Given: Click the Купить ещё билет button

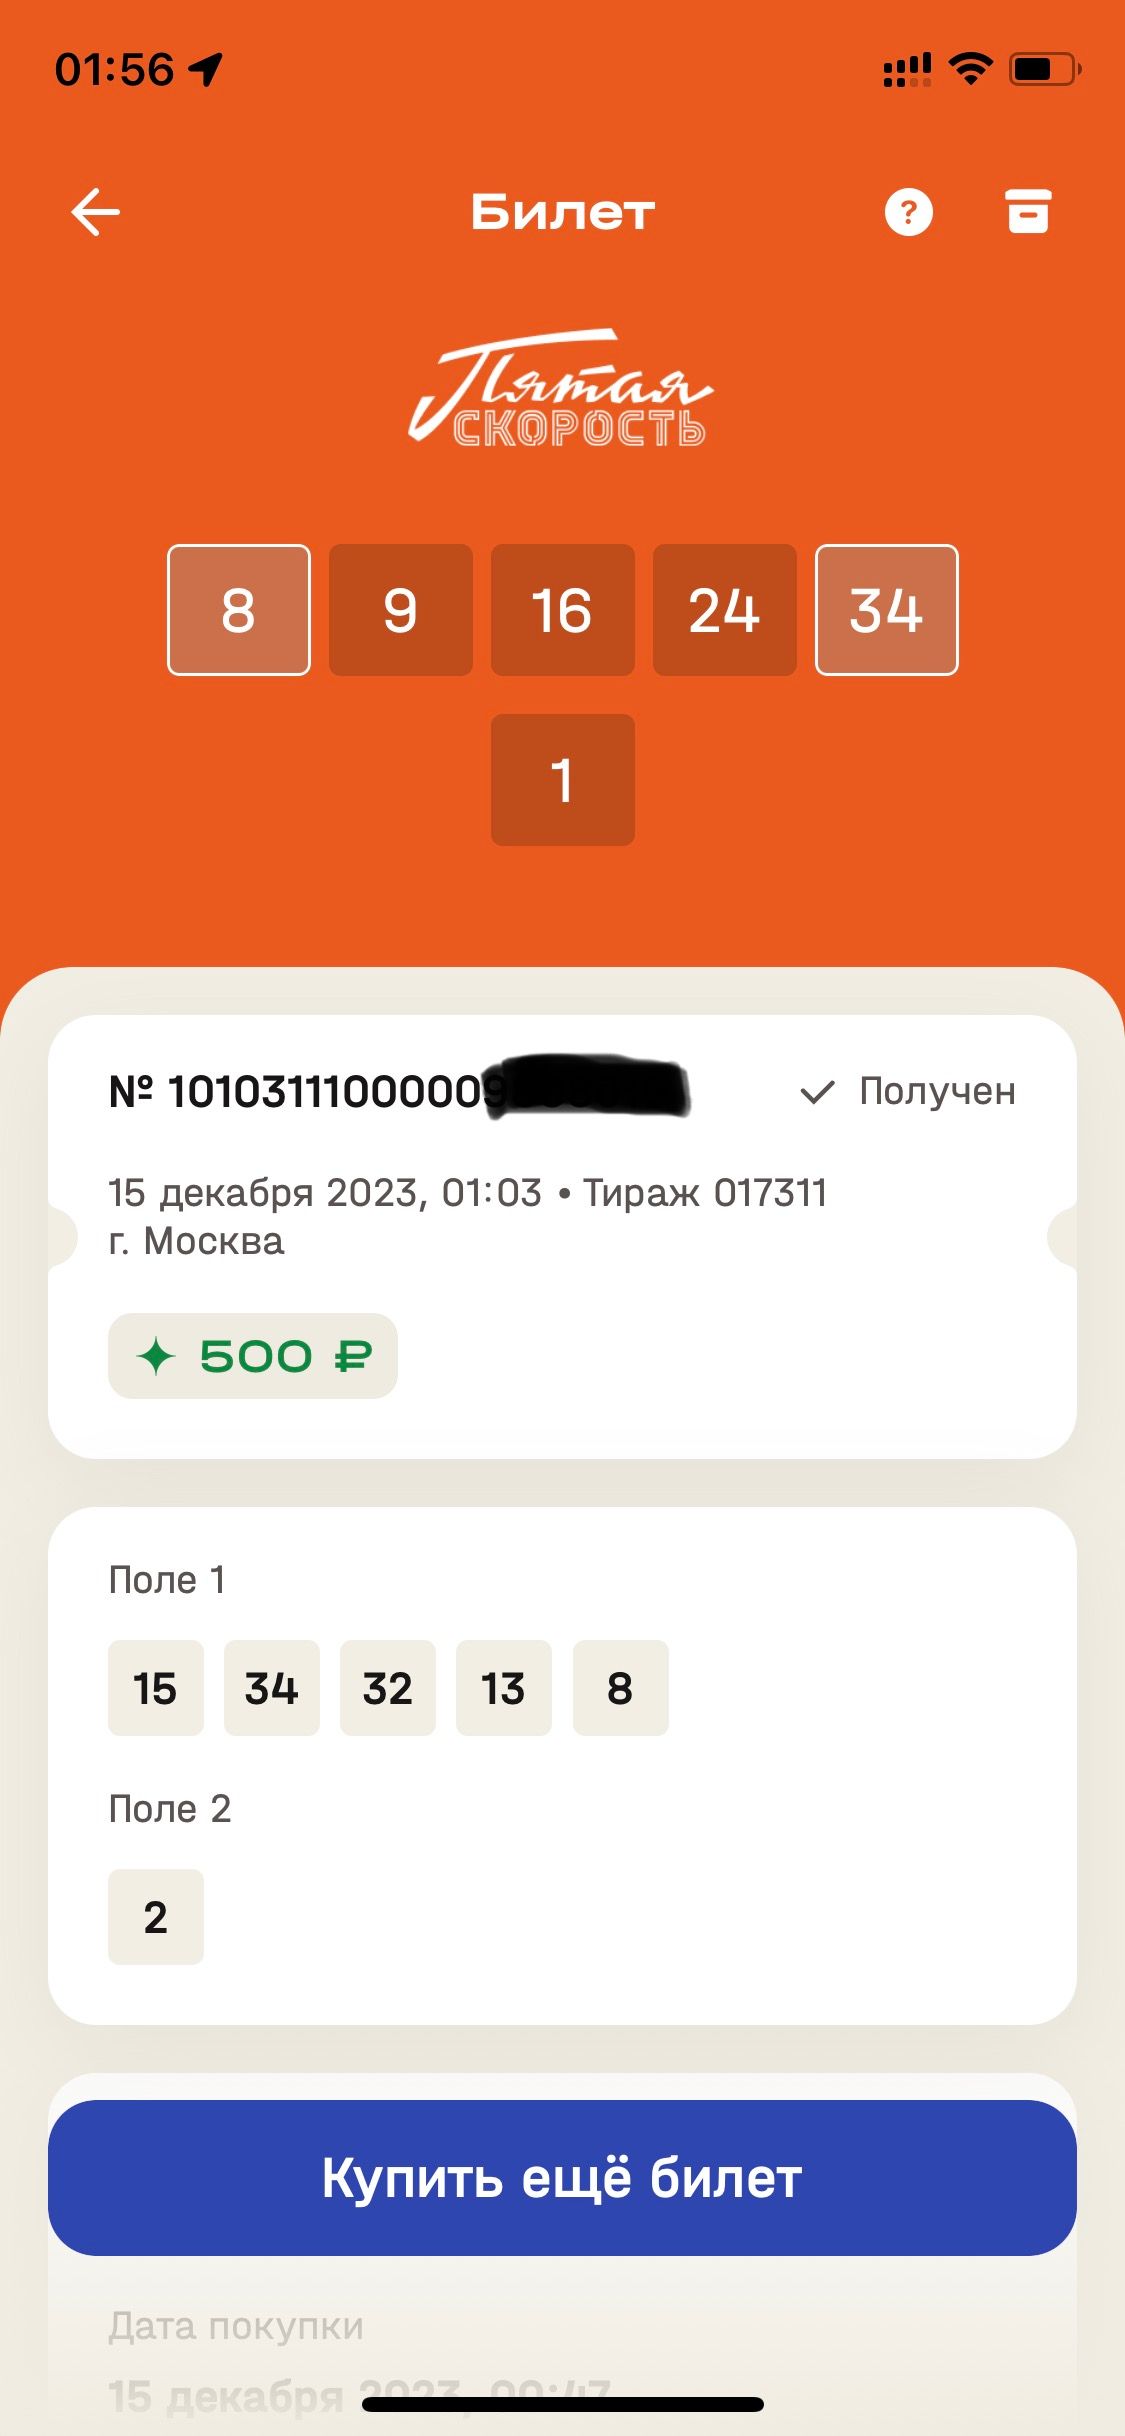Looking at the screenshot, I should (x=562, y=2178).
